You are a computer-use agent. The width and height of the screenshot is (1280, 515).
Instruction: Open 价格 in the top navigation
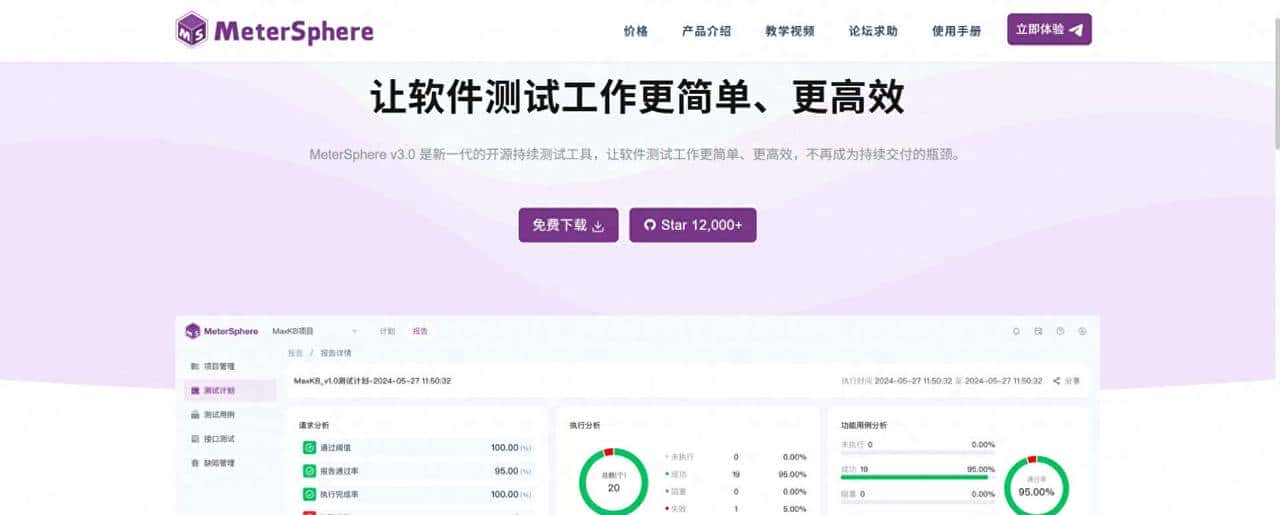[636, 31]
